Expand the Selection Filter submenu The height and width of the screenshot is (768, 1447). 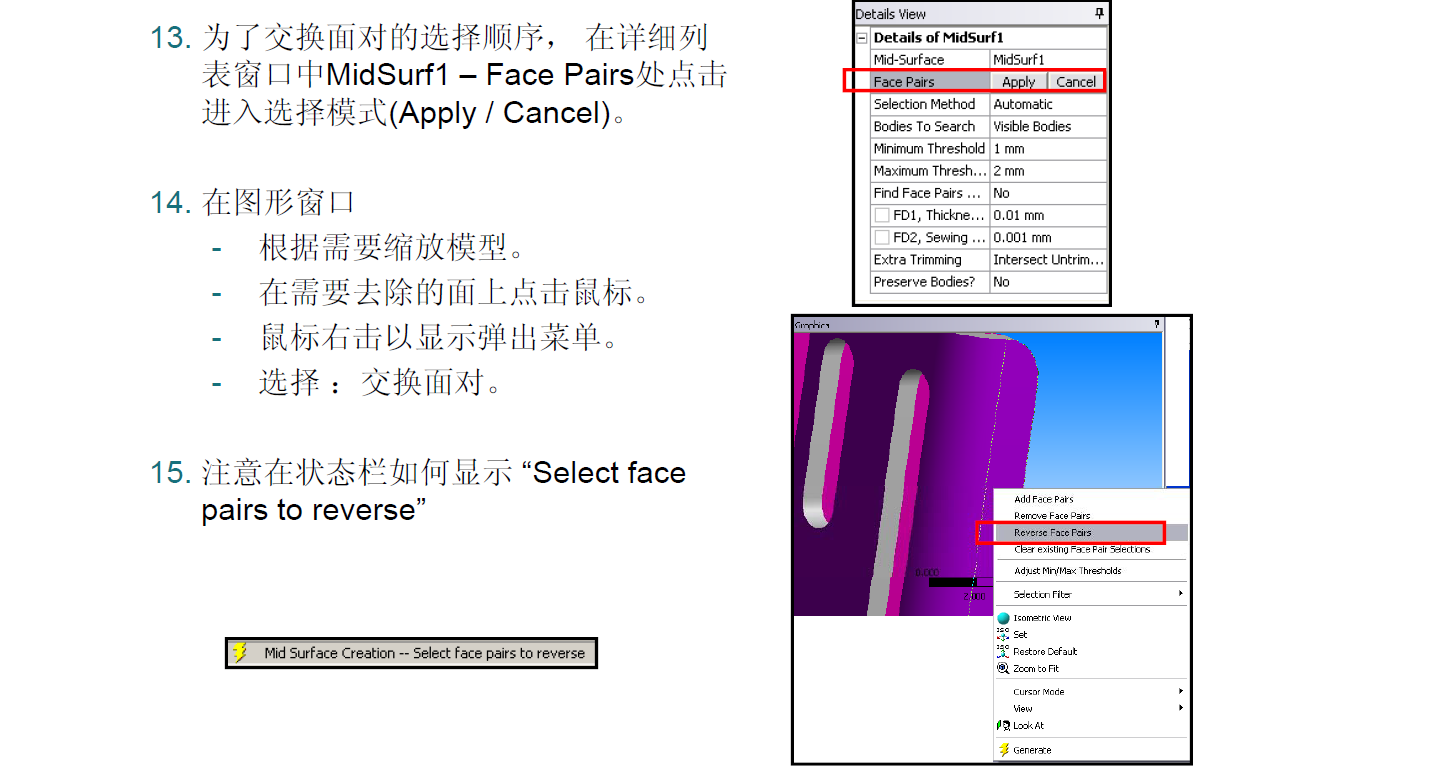[1180, 594]
